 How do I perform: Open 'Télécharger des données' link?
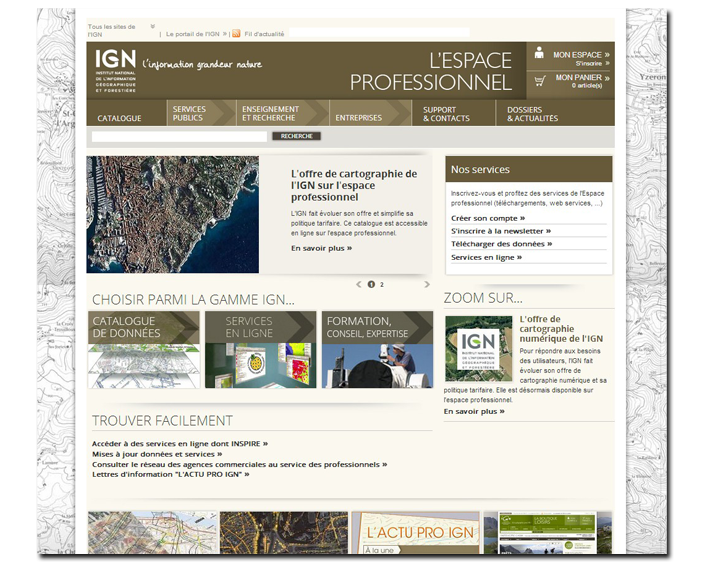(x=501, y=244)
